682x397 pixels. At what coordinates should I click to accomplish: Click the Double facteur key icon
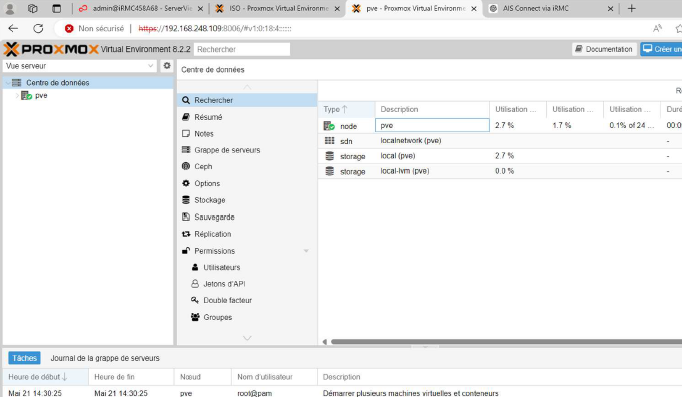pos(195,300)
